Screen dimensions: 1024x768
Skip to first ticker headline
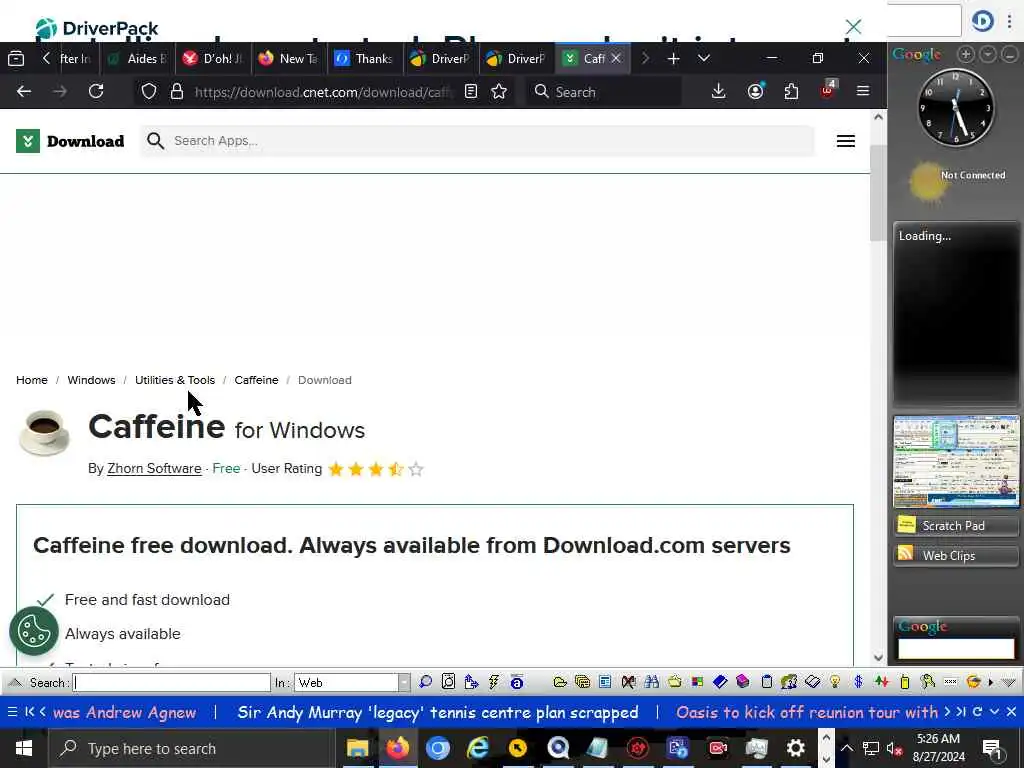29,712
